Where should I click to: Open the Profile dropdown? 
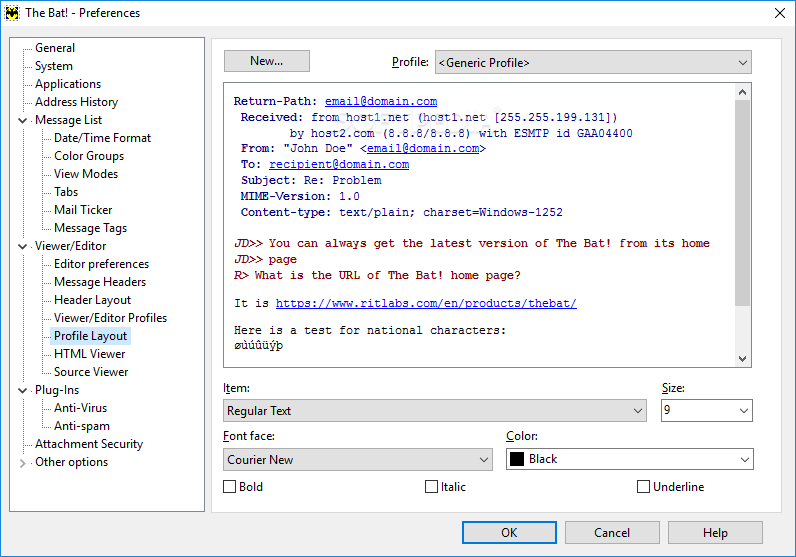[x=593, y=62]
